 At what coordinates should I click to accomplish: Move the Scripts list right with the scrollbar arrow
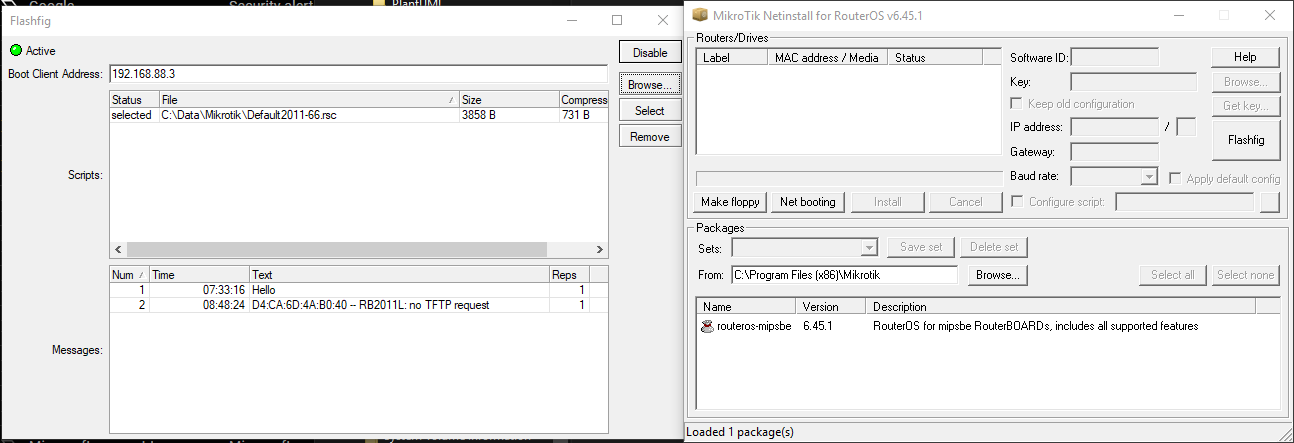tap(599, 249)
